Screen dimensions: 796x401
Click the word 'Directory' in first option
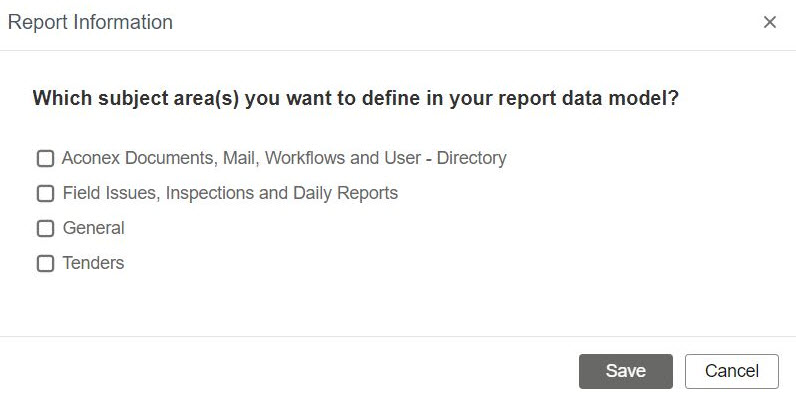click(471, 158)
